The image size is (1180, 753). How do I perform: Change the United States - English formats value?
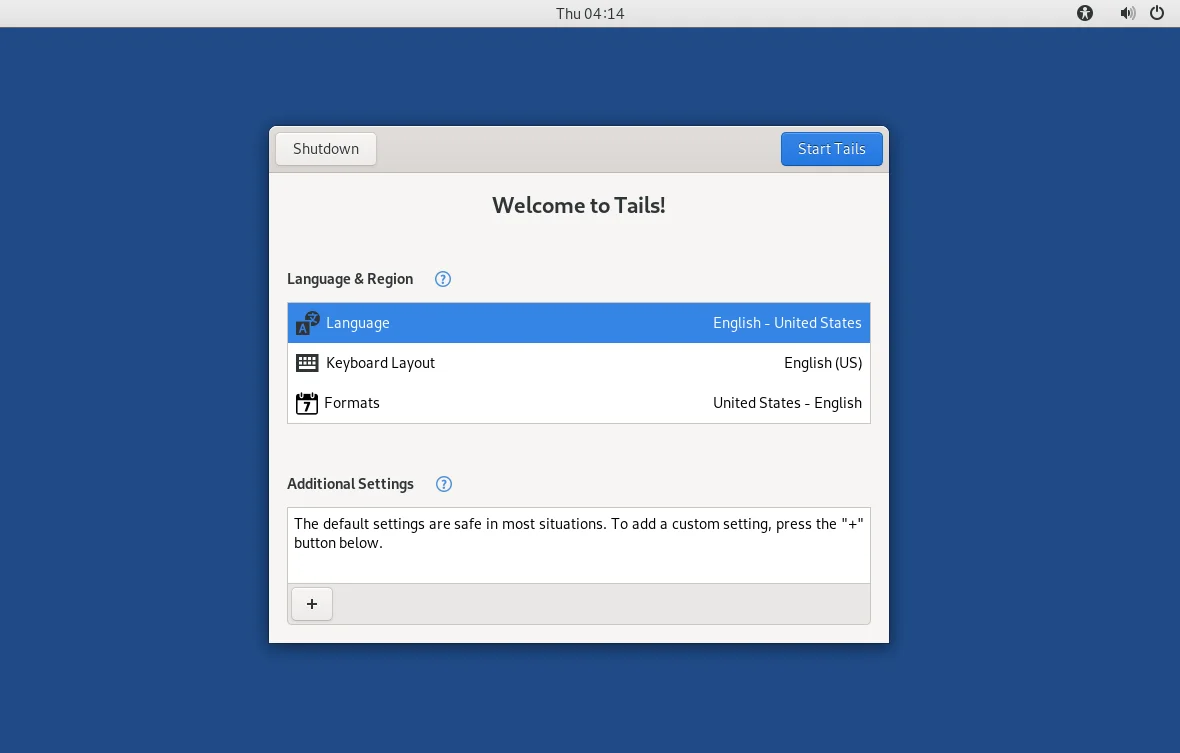coord(787,403)
